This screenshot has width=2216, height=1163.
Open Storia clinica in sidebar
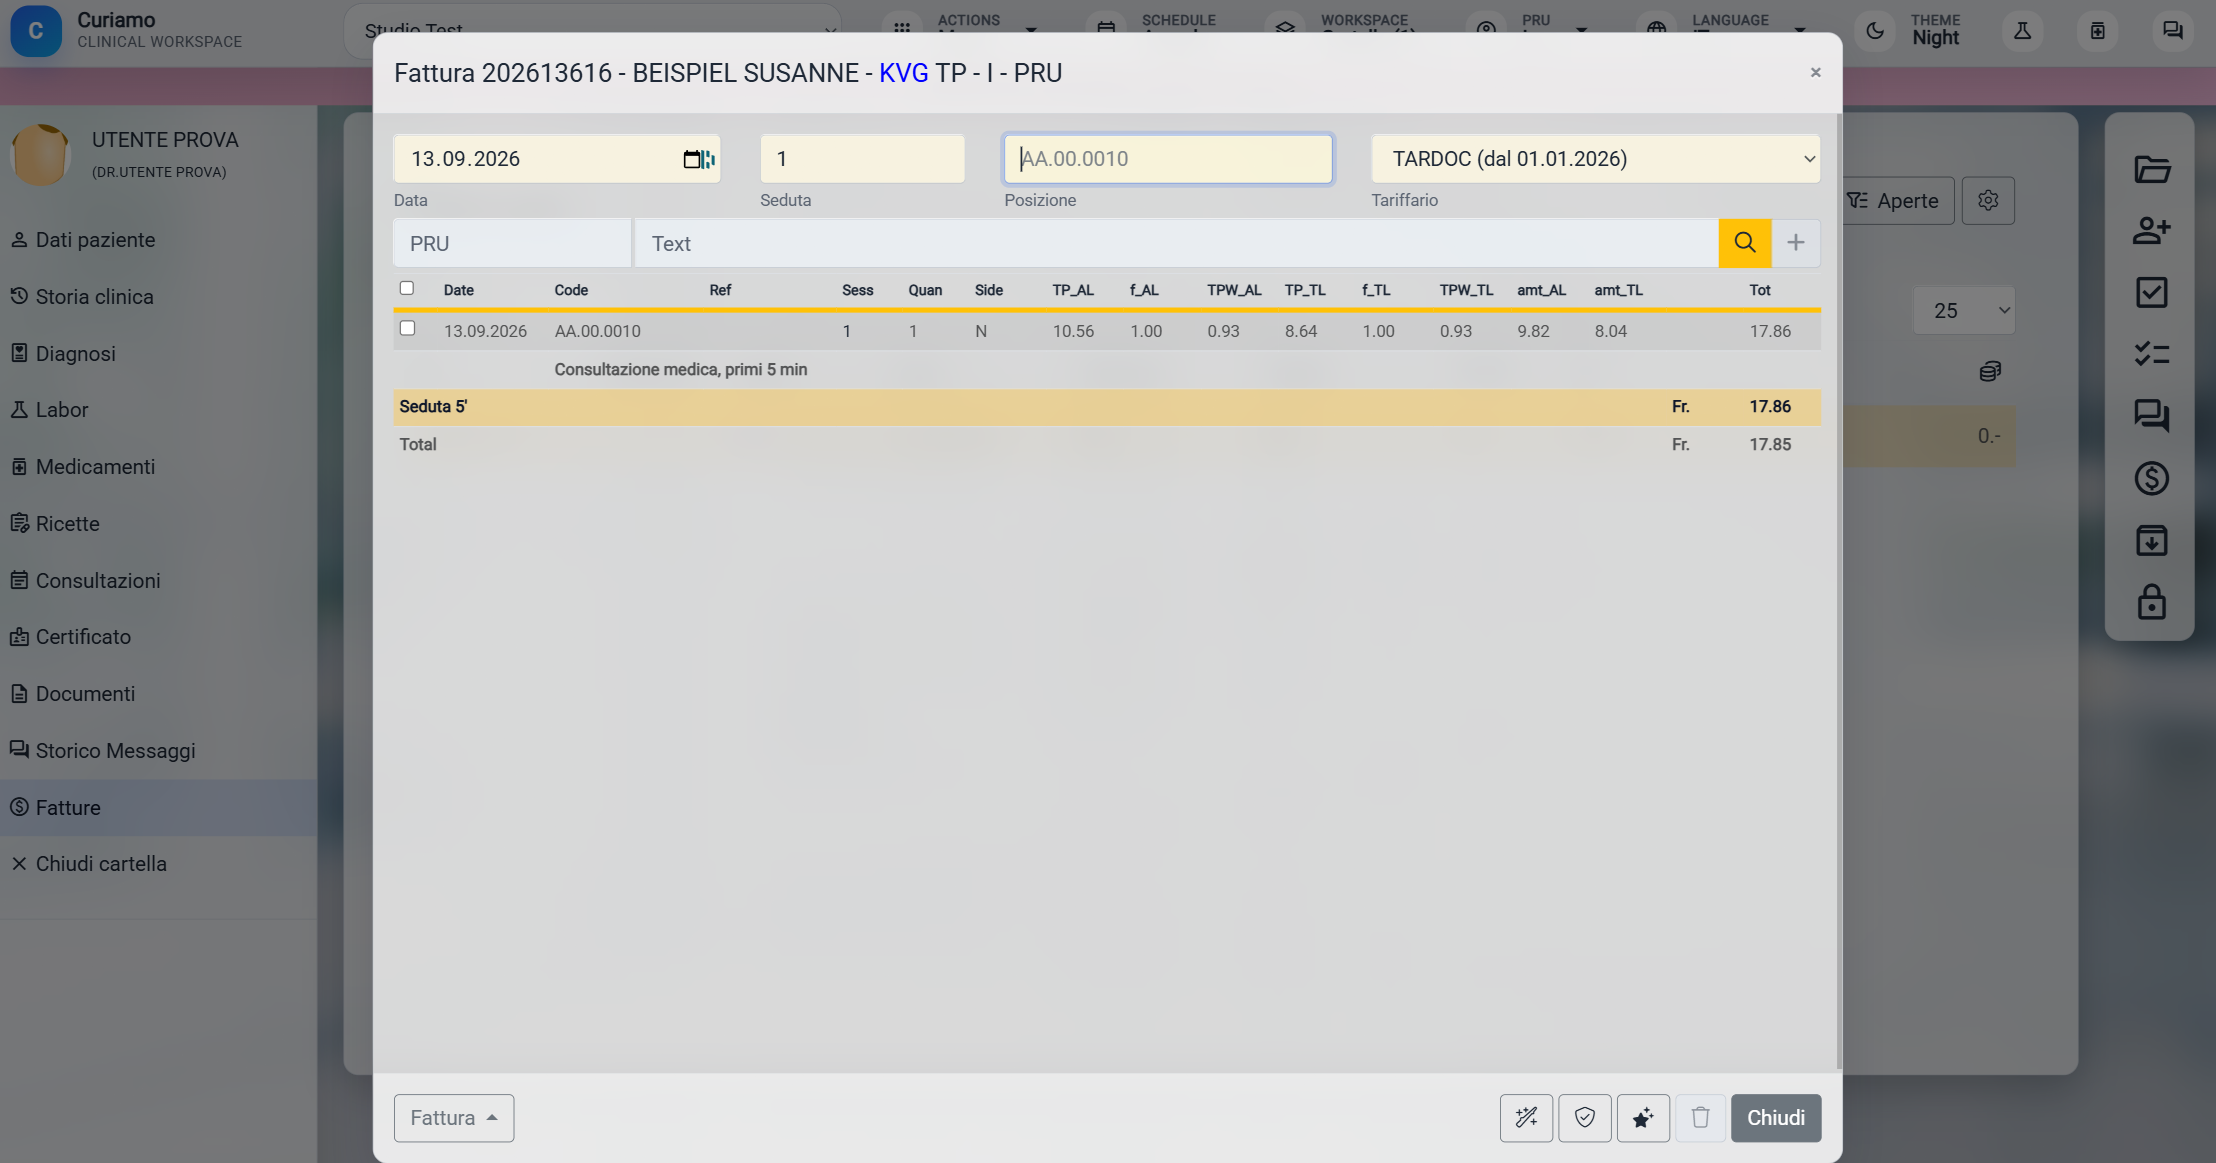(95, 297)
